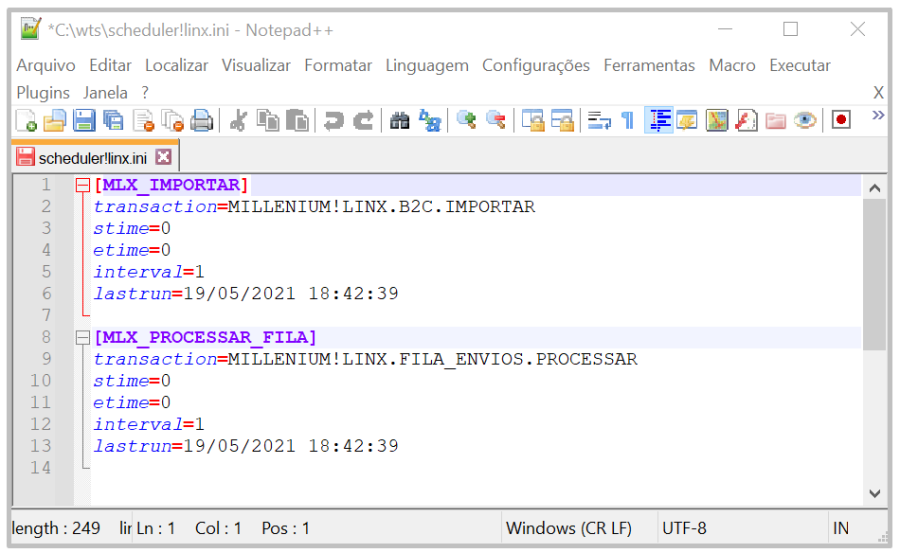900x553 pixels.
Task: Open the Visualizar menu
Action: (256, 65)
